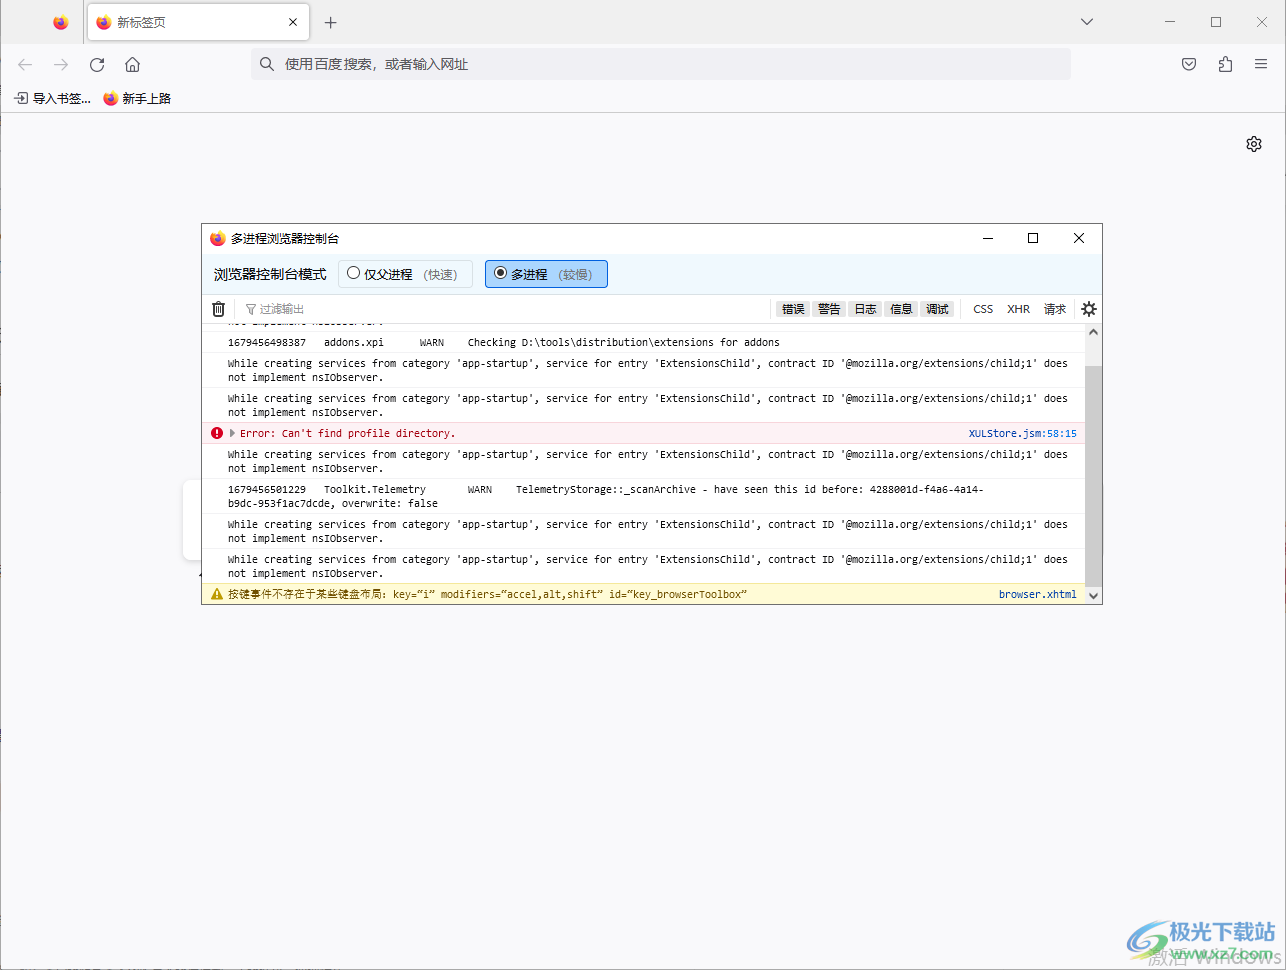The width and height of the screenshot is (1286, 970).
Task: Click console scrollbar down arrow
Action: 1093,595
